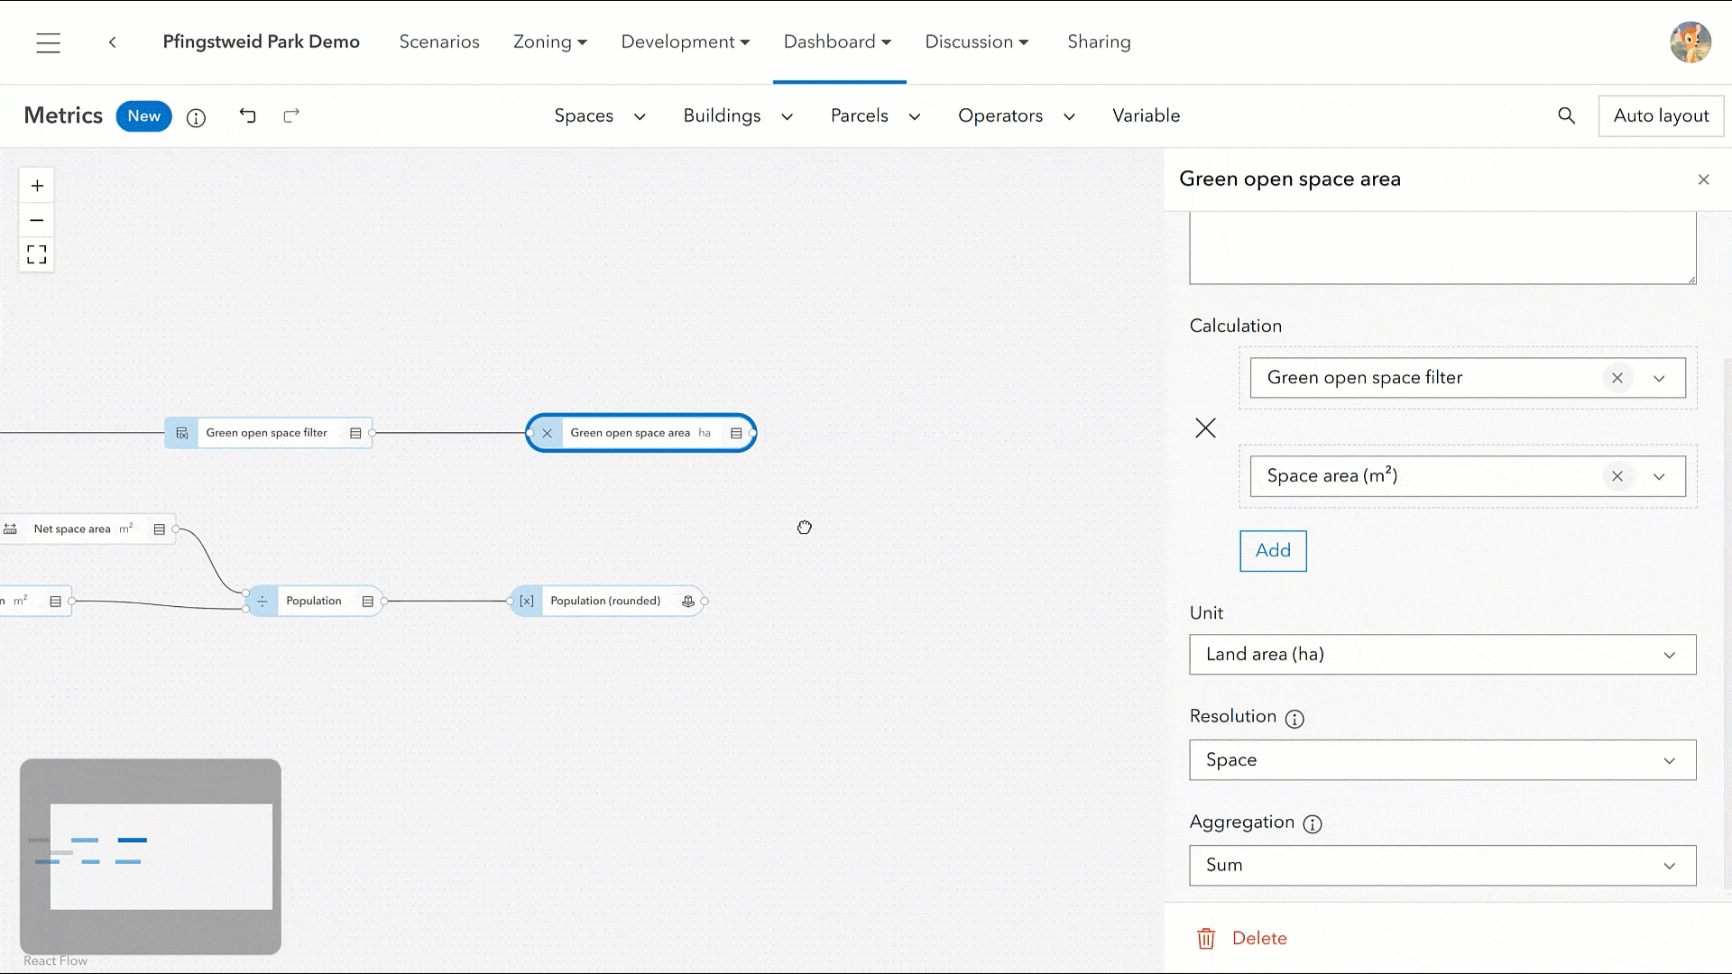The width and height of the screenshot is (1732, 974).
Task: Click the info icon beside Metrics
Action: tap(196, 118)
